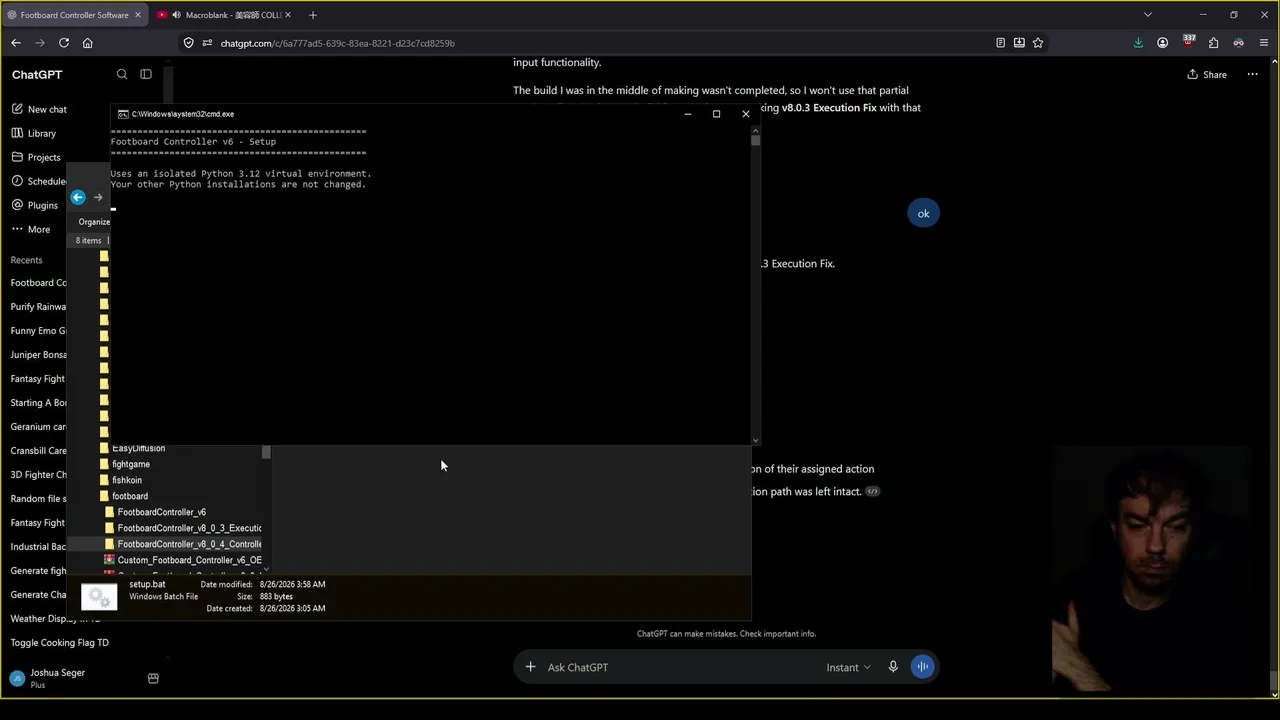Open the list all tabs dropdown
The image size is (1280, 720).
1148,15
